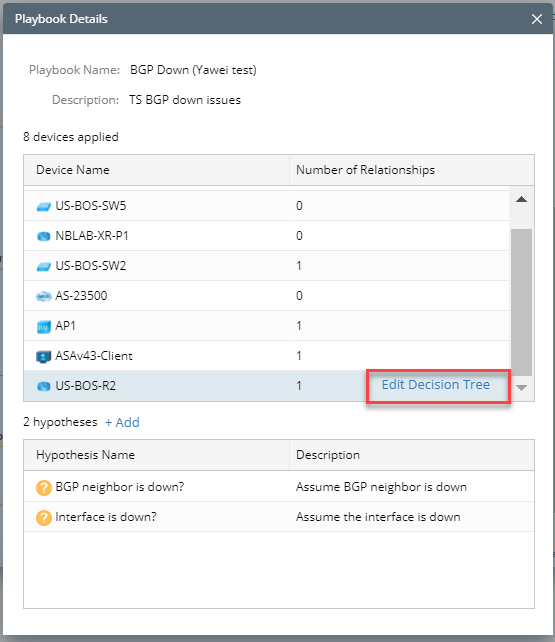Select the BGP neighbor is down row
The width and height of the screenshot is (555, 642).
pos(279,486)
